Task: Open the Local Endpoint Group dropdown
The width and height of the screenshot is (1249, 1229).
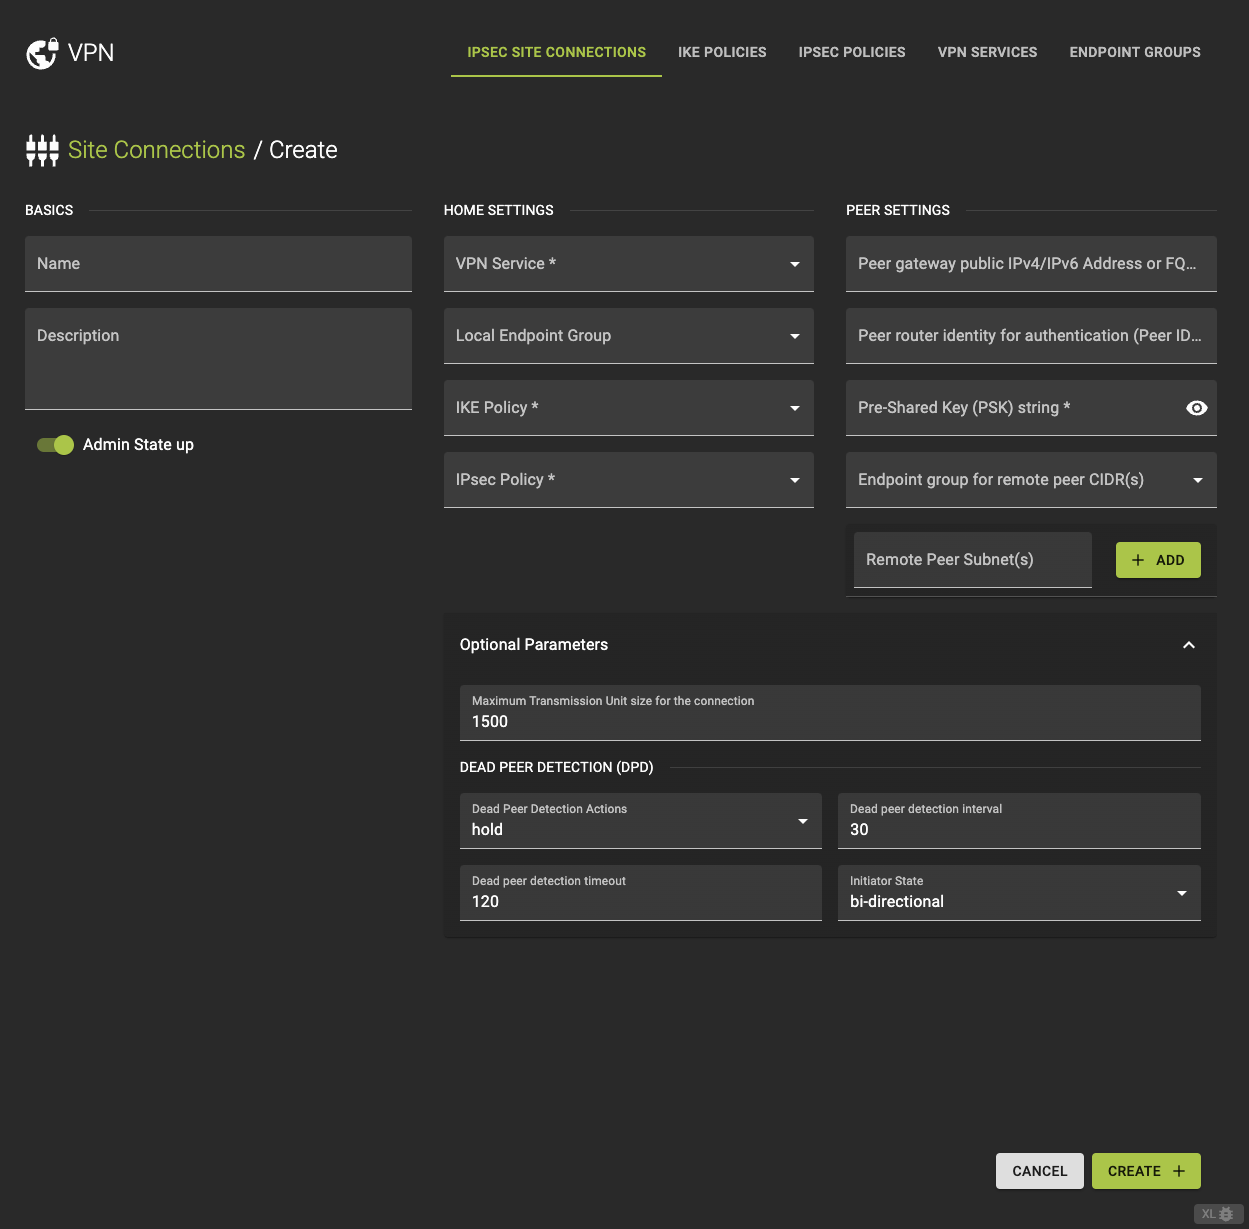Action: 628,336
